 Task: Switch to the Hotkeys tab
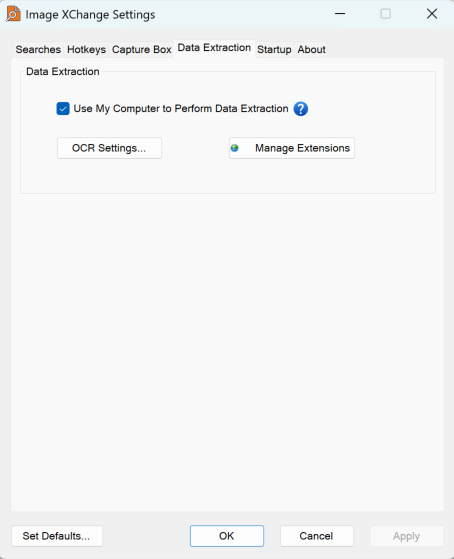coord(86,49)
